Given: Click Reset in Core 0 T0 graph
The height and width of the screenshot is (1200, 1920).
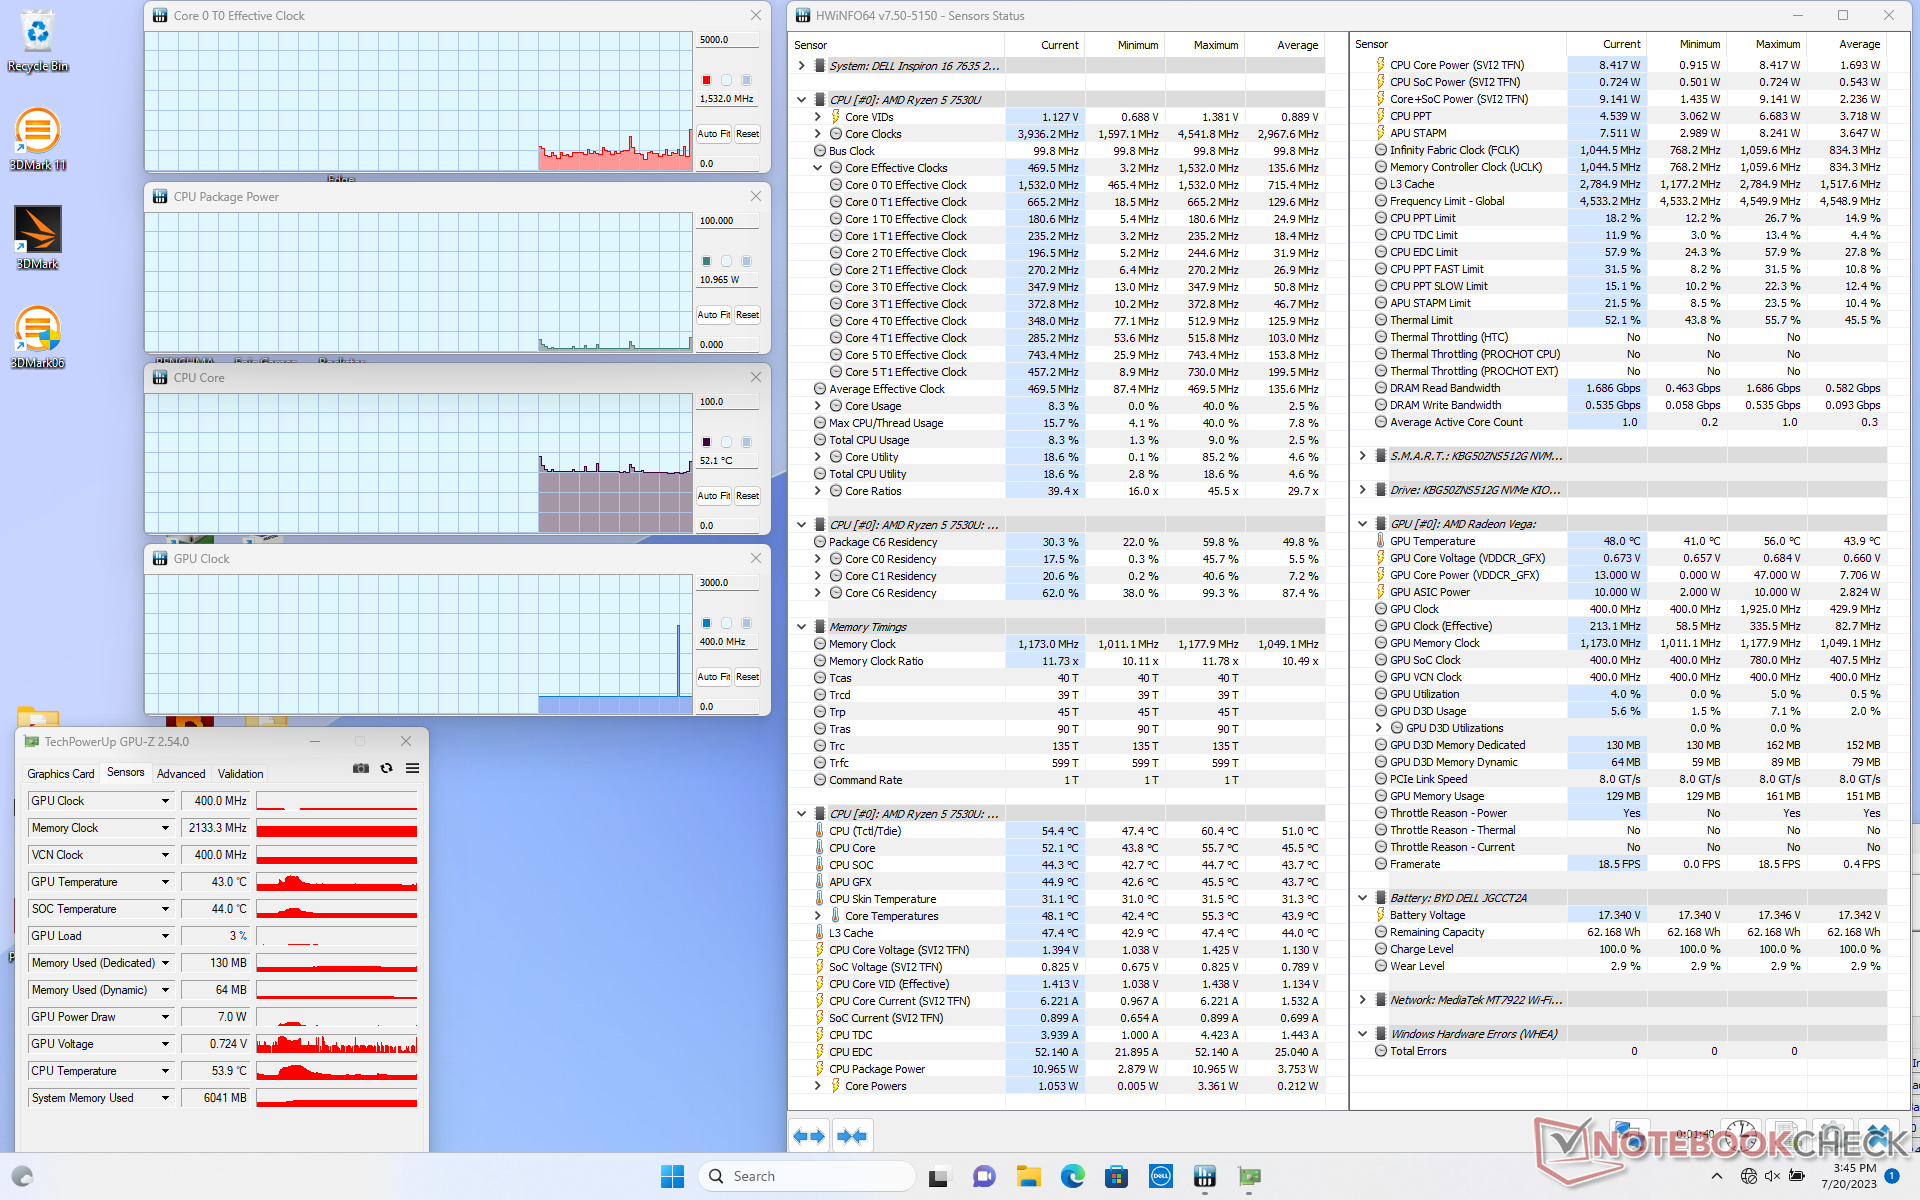Looking at the screenshot, I should coord(748,134).
